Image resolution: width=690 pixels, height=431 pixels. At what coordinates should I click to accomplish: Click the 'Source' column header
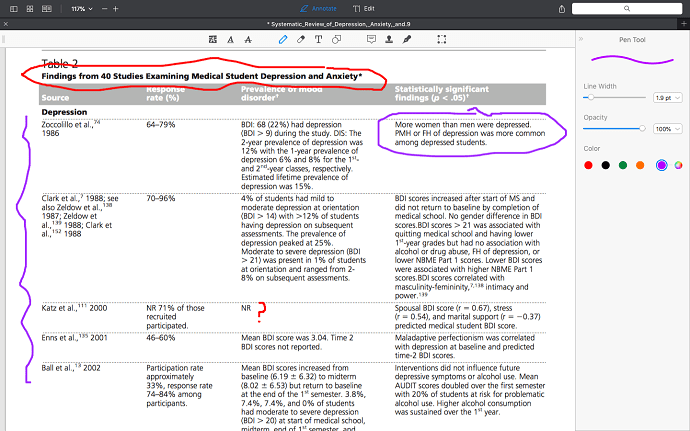pos(55,98)
